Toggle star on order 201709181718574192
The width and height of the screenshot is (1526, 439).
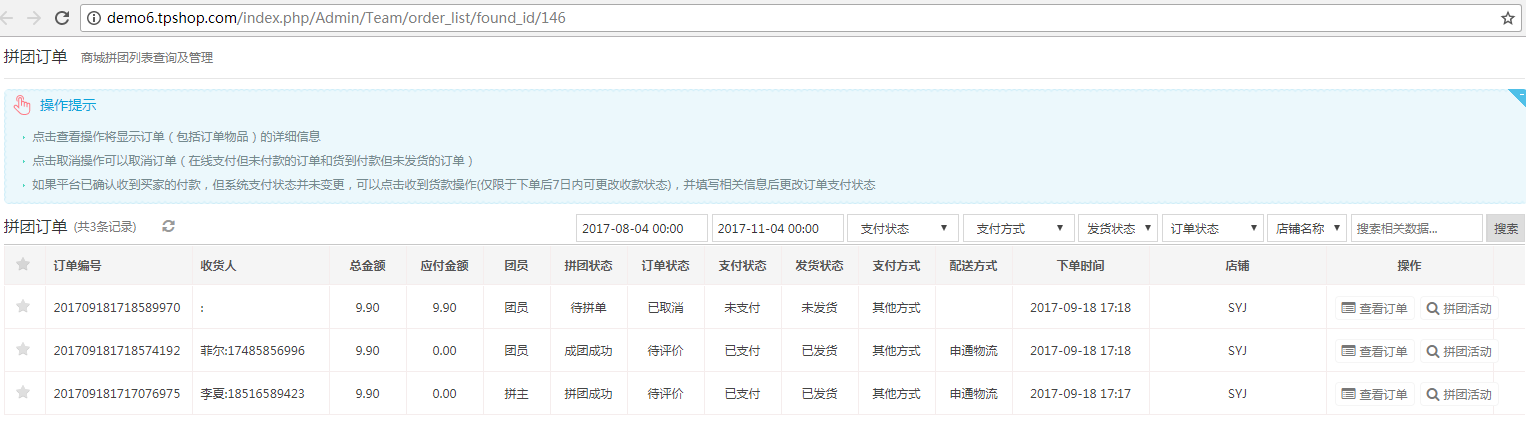tap(23, 351)
